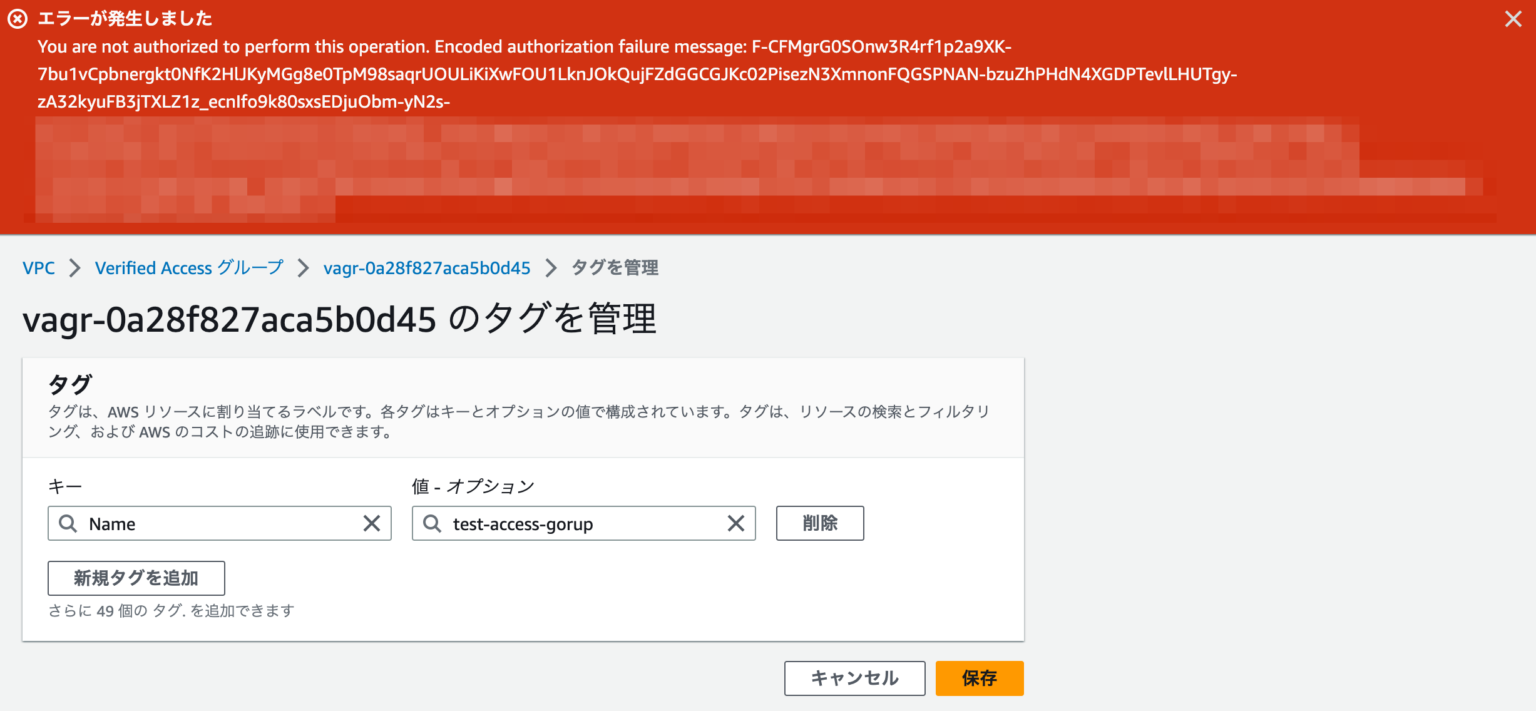This screenshot has width=1536, height=711.
Task: Click the search icon in the value field
Action: [x=431, y=524]
